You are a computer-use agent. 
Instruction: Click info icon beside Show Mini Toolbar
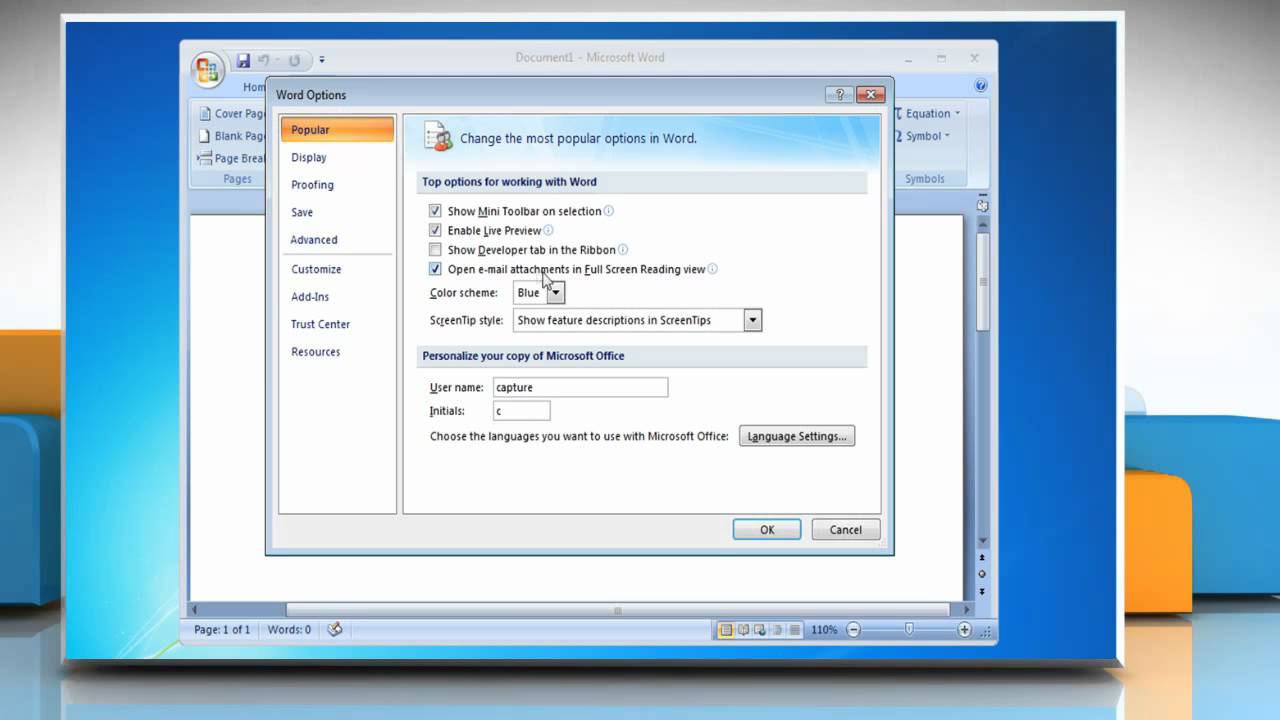coord(609,211)
